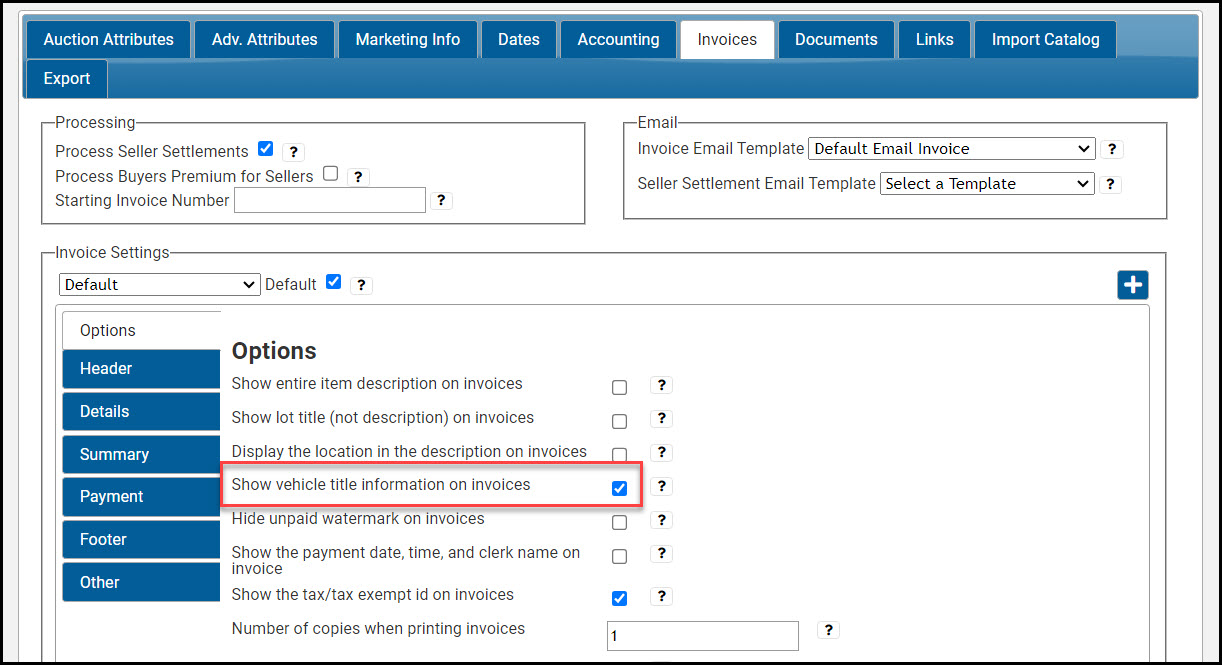Open help for Process Seller Settlements
The width and height of the screenshot is (1222, 665).
point(293,152)
